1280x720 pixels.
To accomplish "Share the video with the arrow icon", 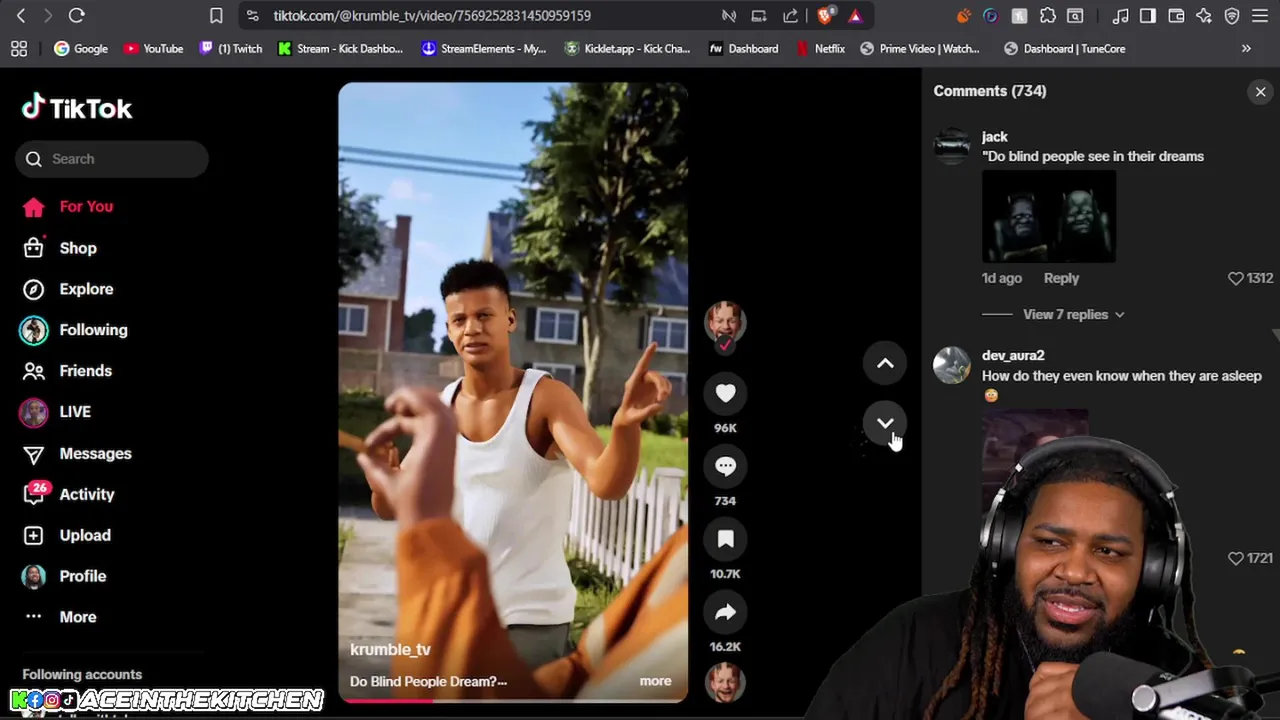I will point(725,613).
